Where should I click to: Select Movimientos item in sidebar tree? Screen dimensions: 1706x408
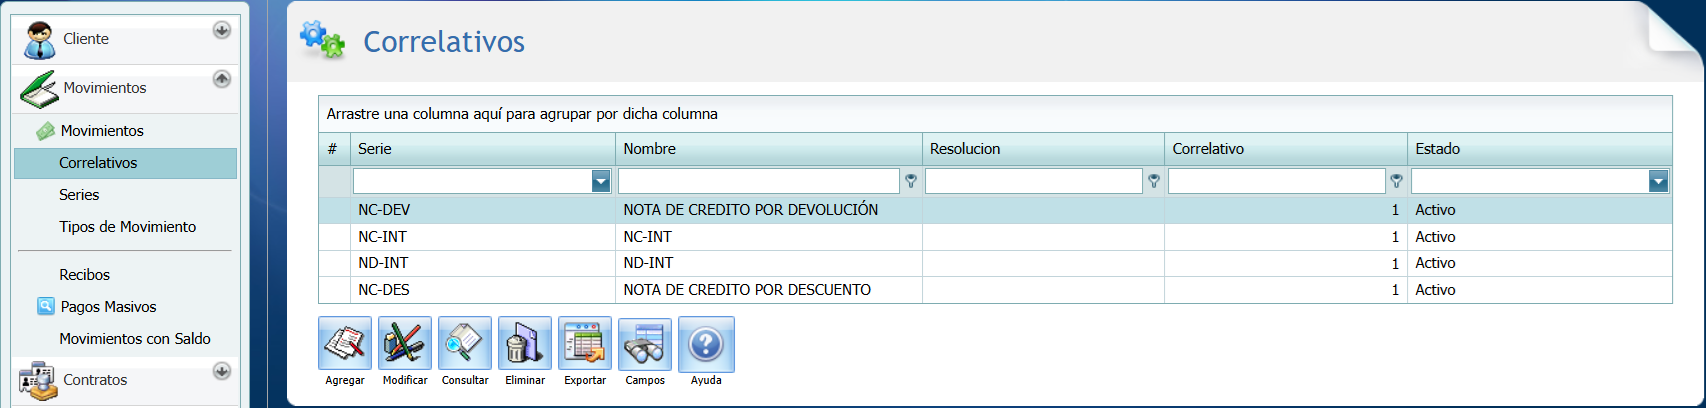[102, 131]
